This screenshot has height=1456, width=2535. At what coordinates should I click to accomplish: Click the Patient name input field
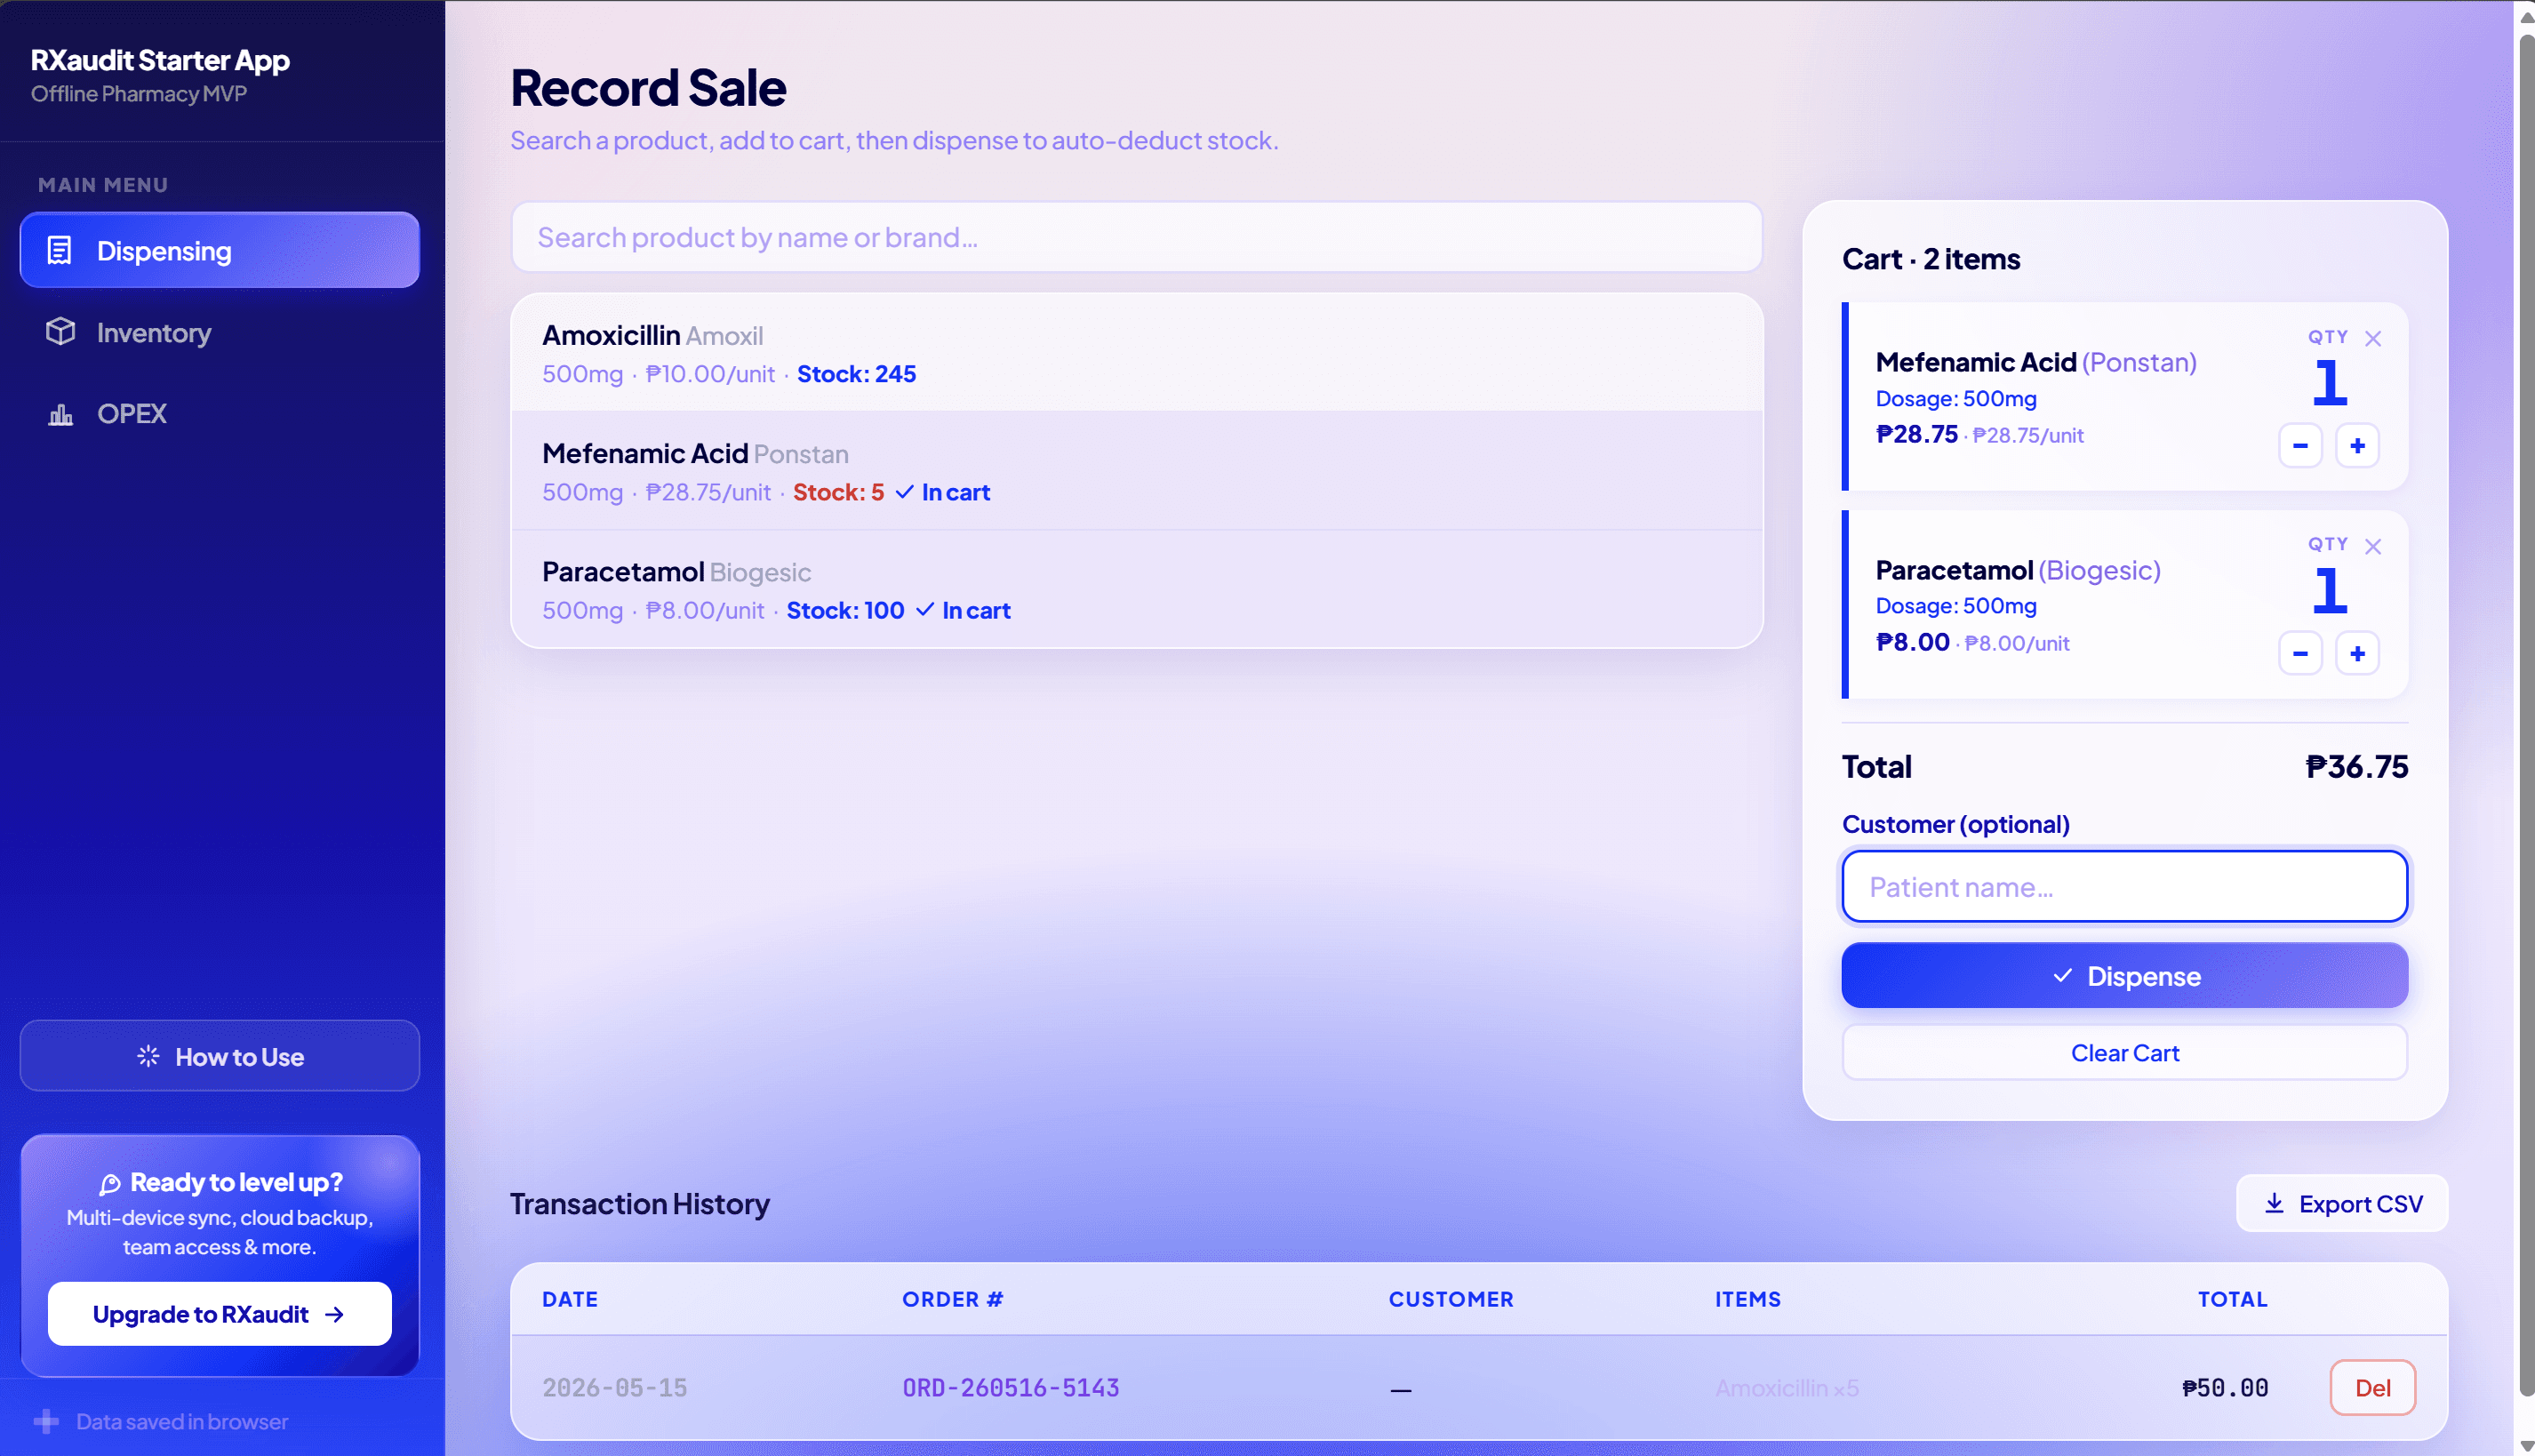(2125, 886)
